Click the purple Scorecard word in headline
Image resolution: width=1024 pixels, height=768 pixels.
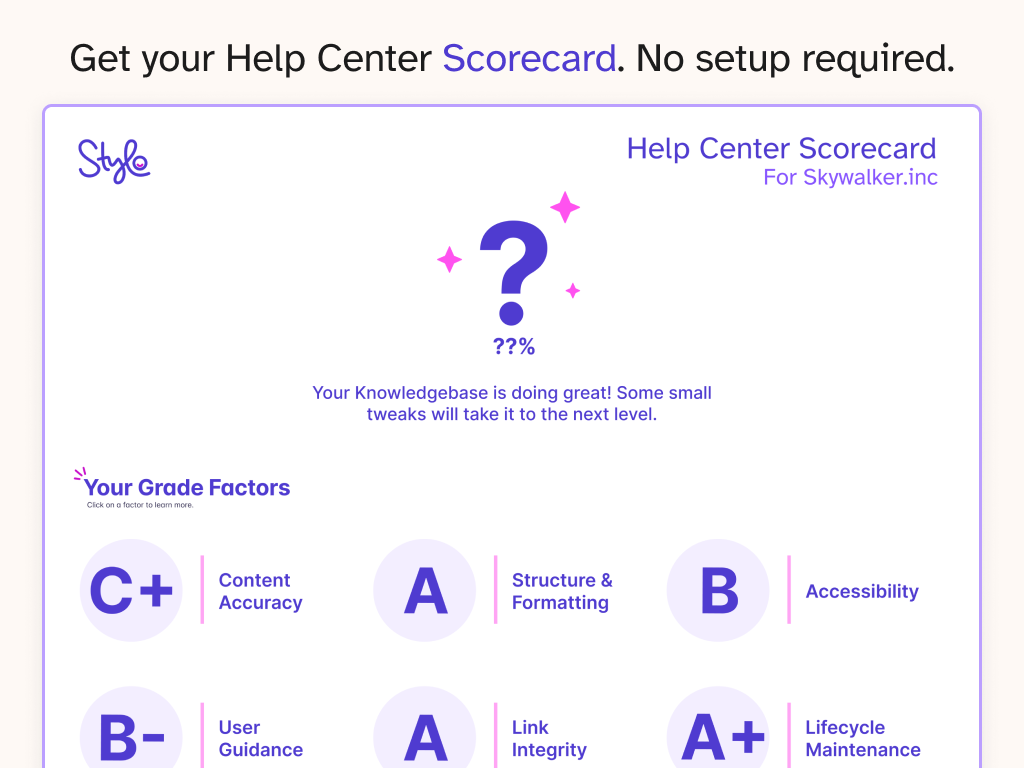click(x=529, y=59)
